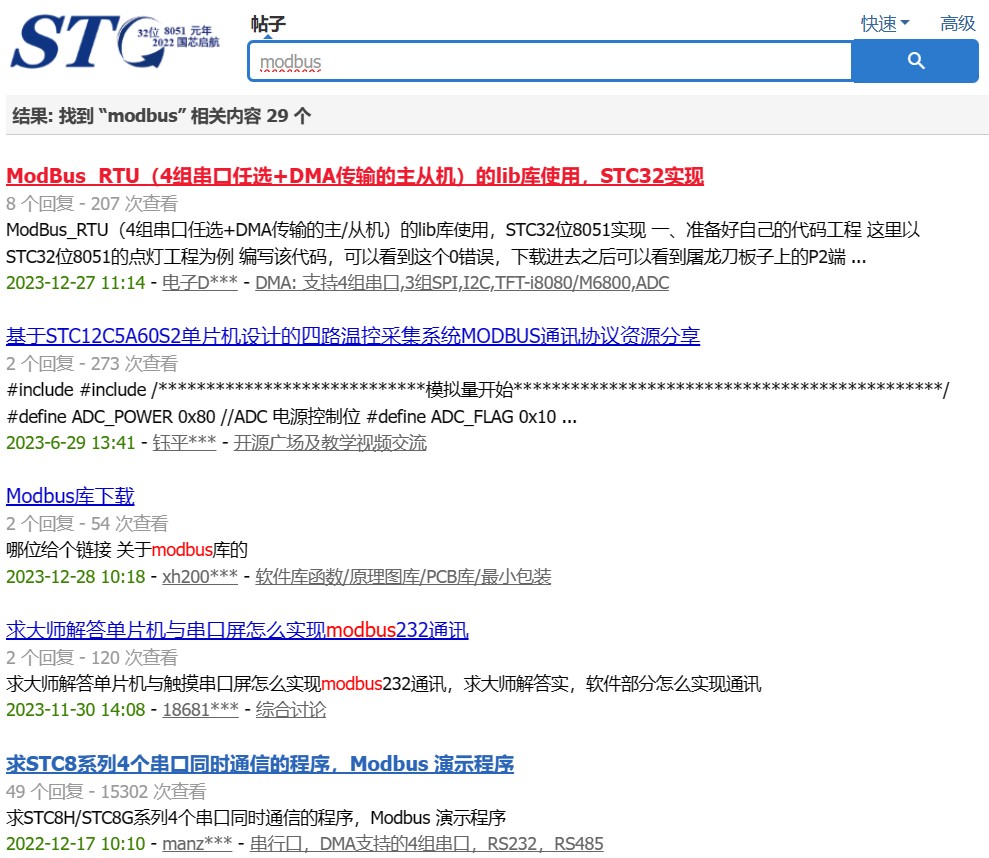Open forum link 串行口, DMA支持的4组串口, RS232, RS485

click(426, 843)
